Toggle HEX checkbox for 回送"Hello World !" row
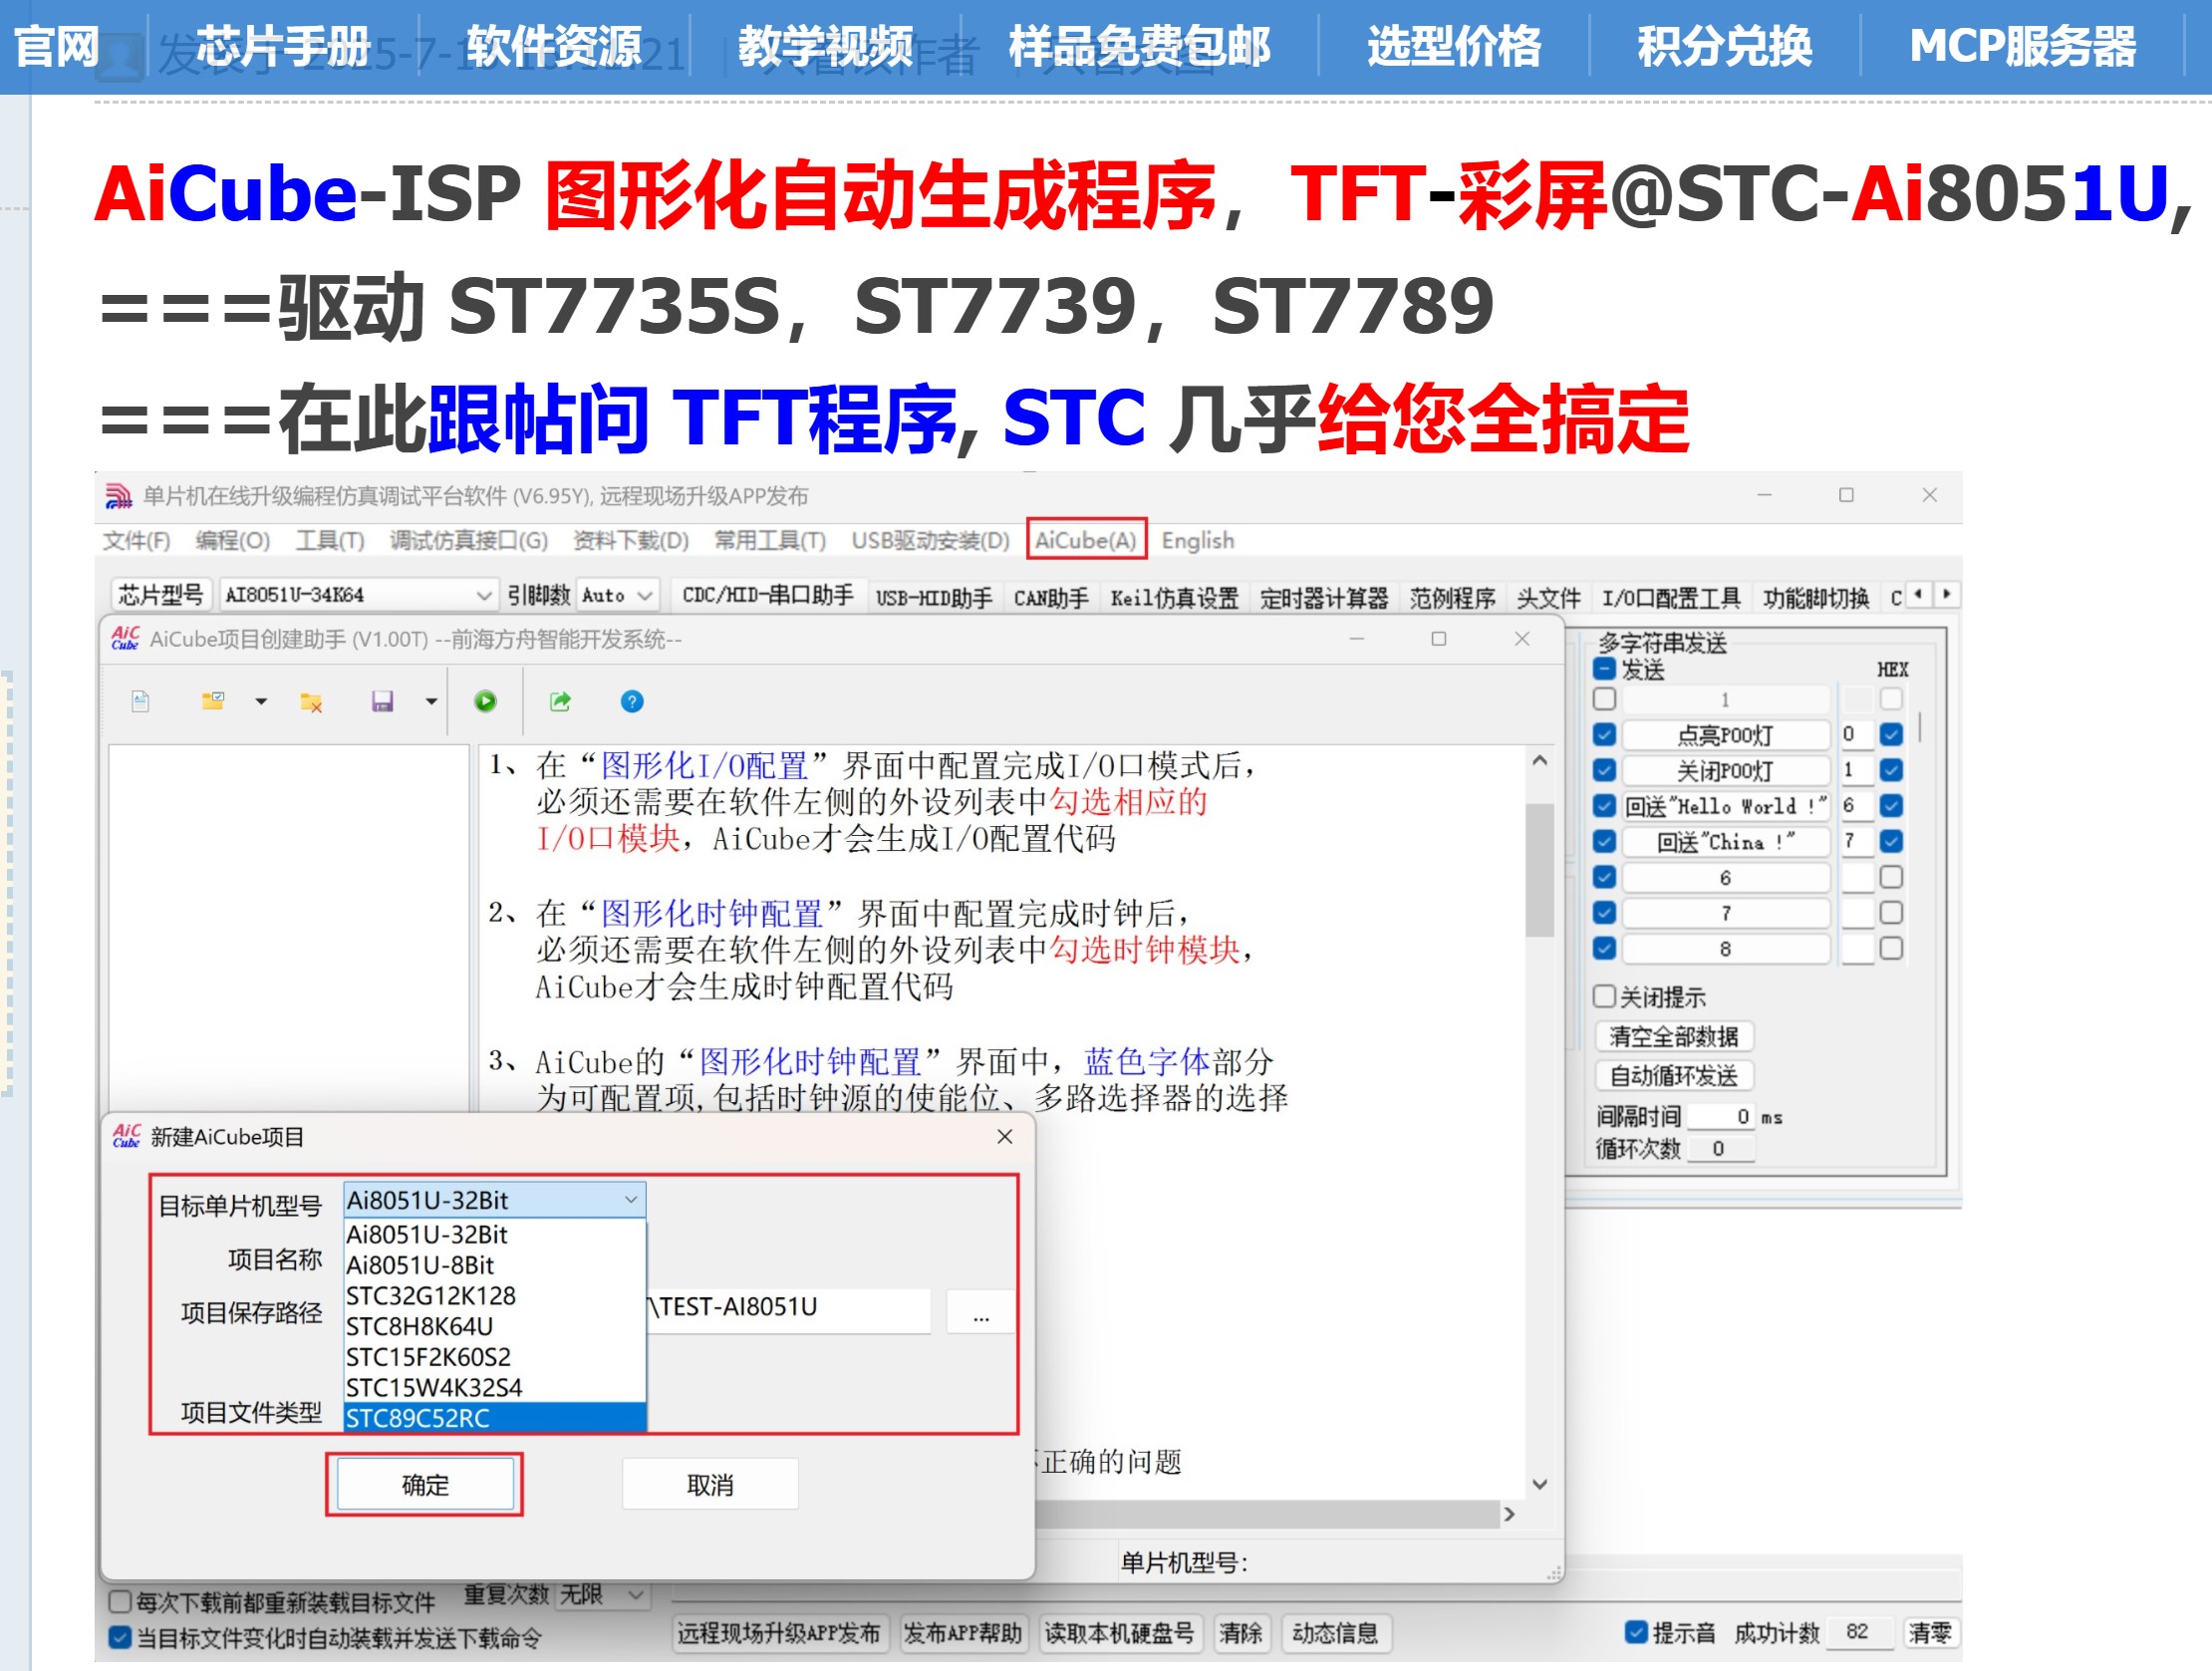Screen dimensions: 2212x1671 (1891, 806)
